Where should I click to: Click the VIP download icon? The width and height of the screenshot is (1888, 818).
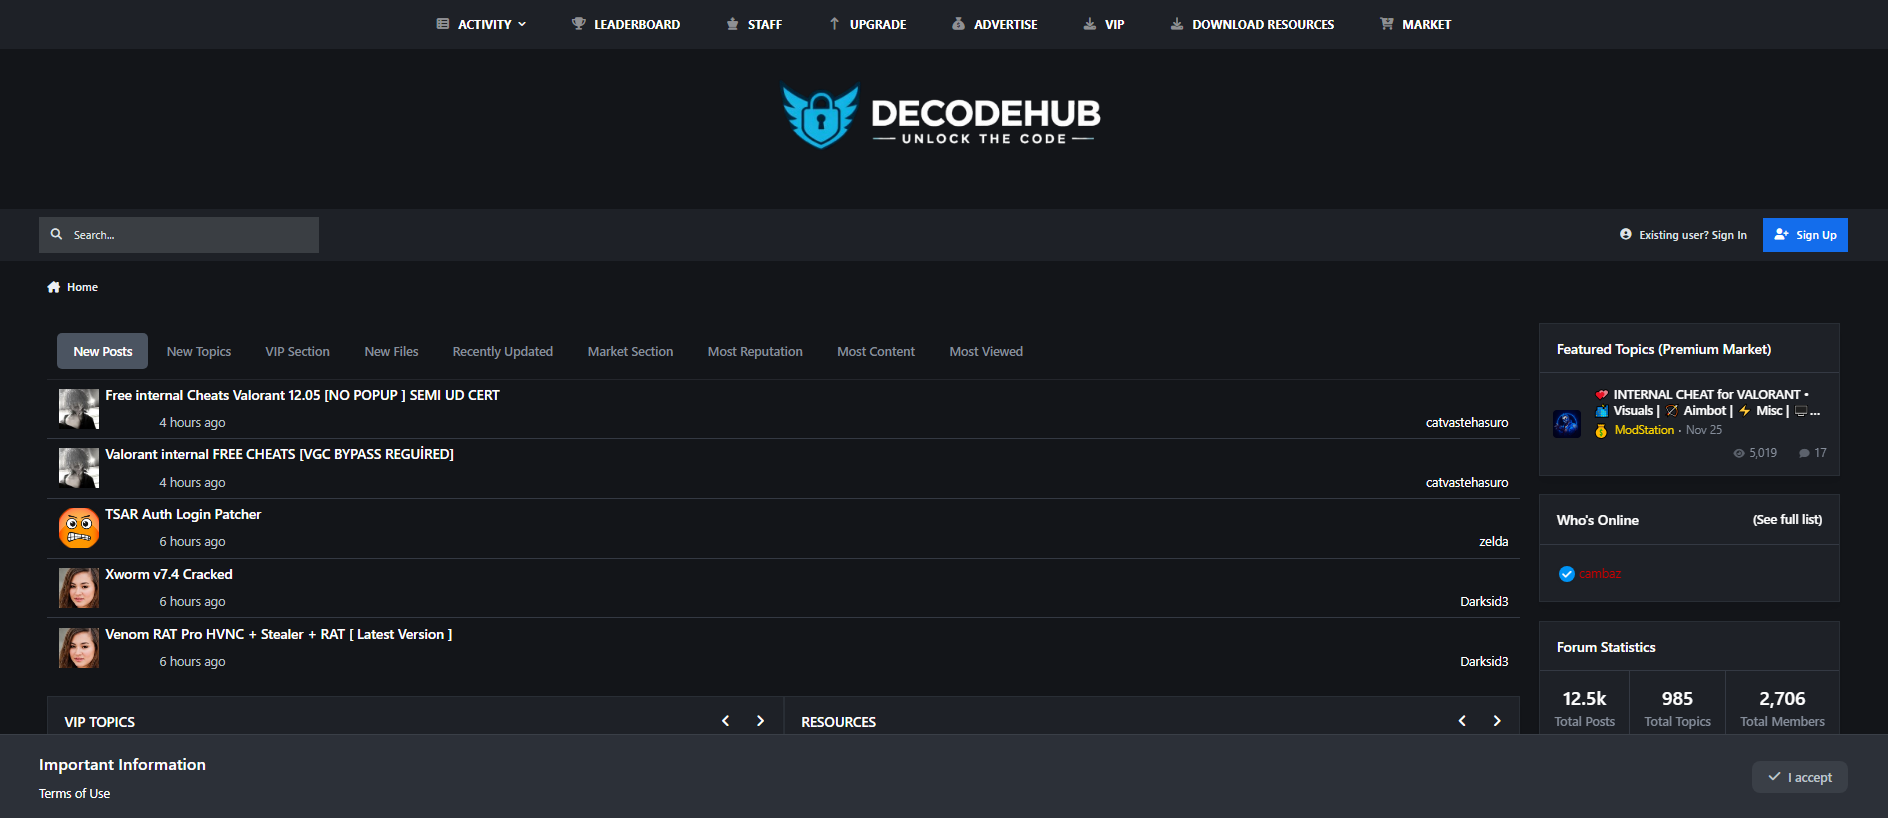click(1090, 24)
